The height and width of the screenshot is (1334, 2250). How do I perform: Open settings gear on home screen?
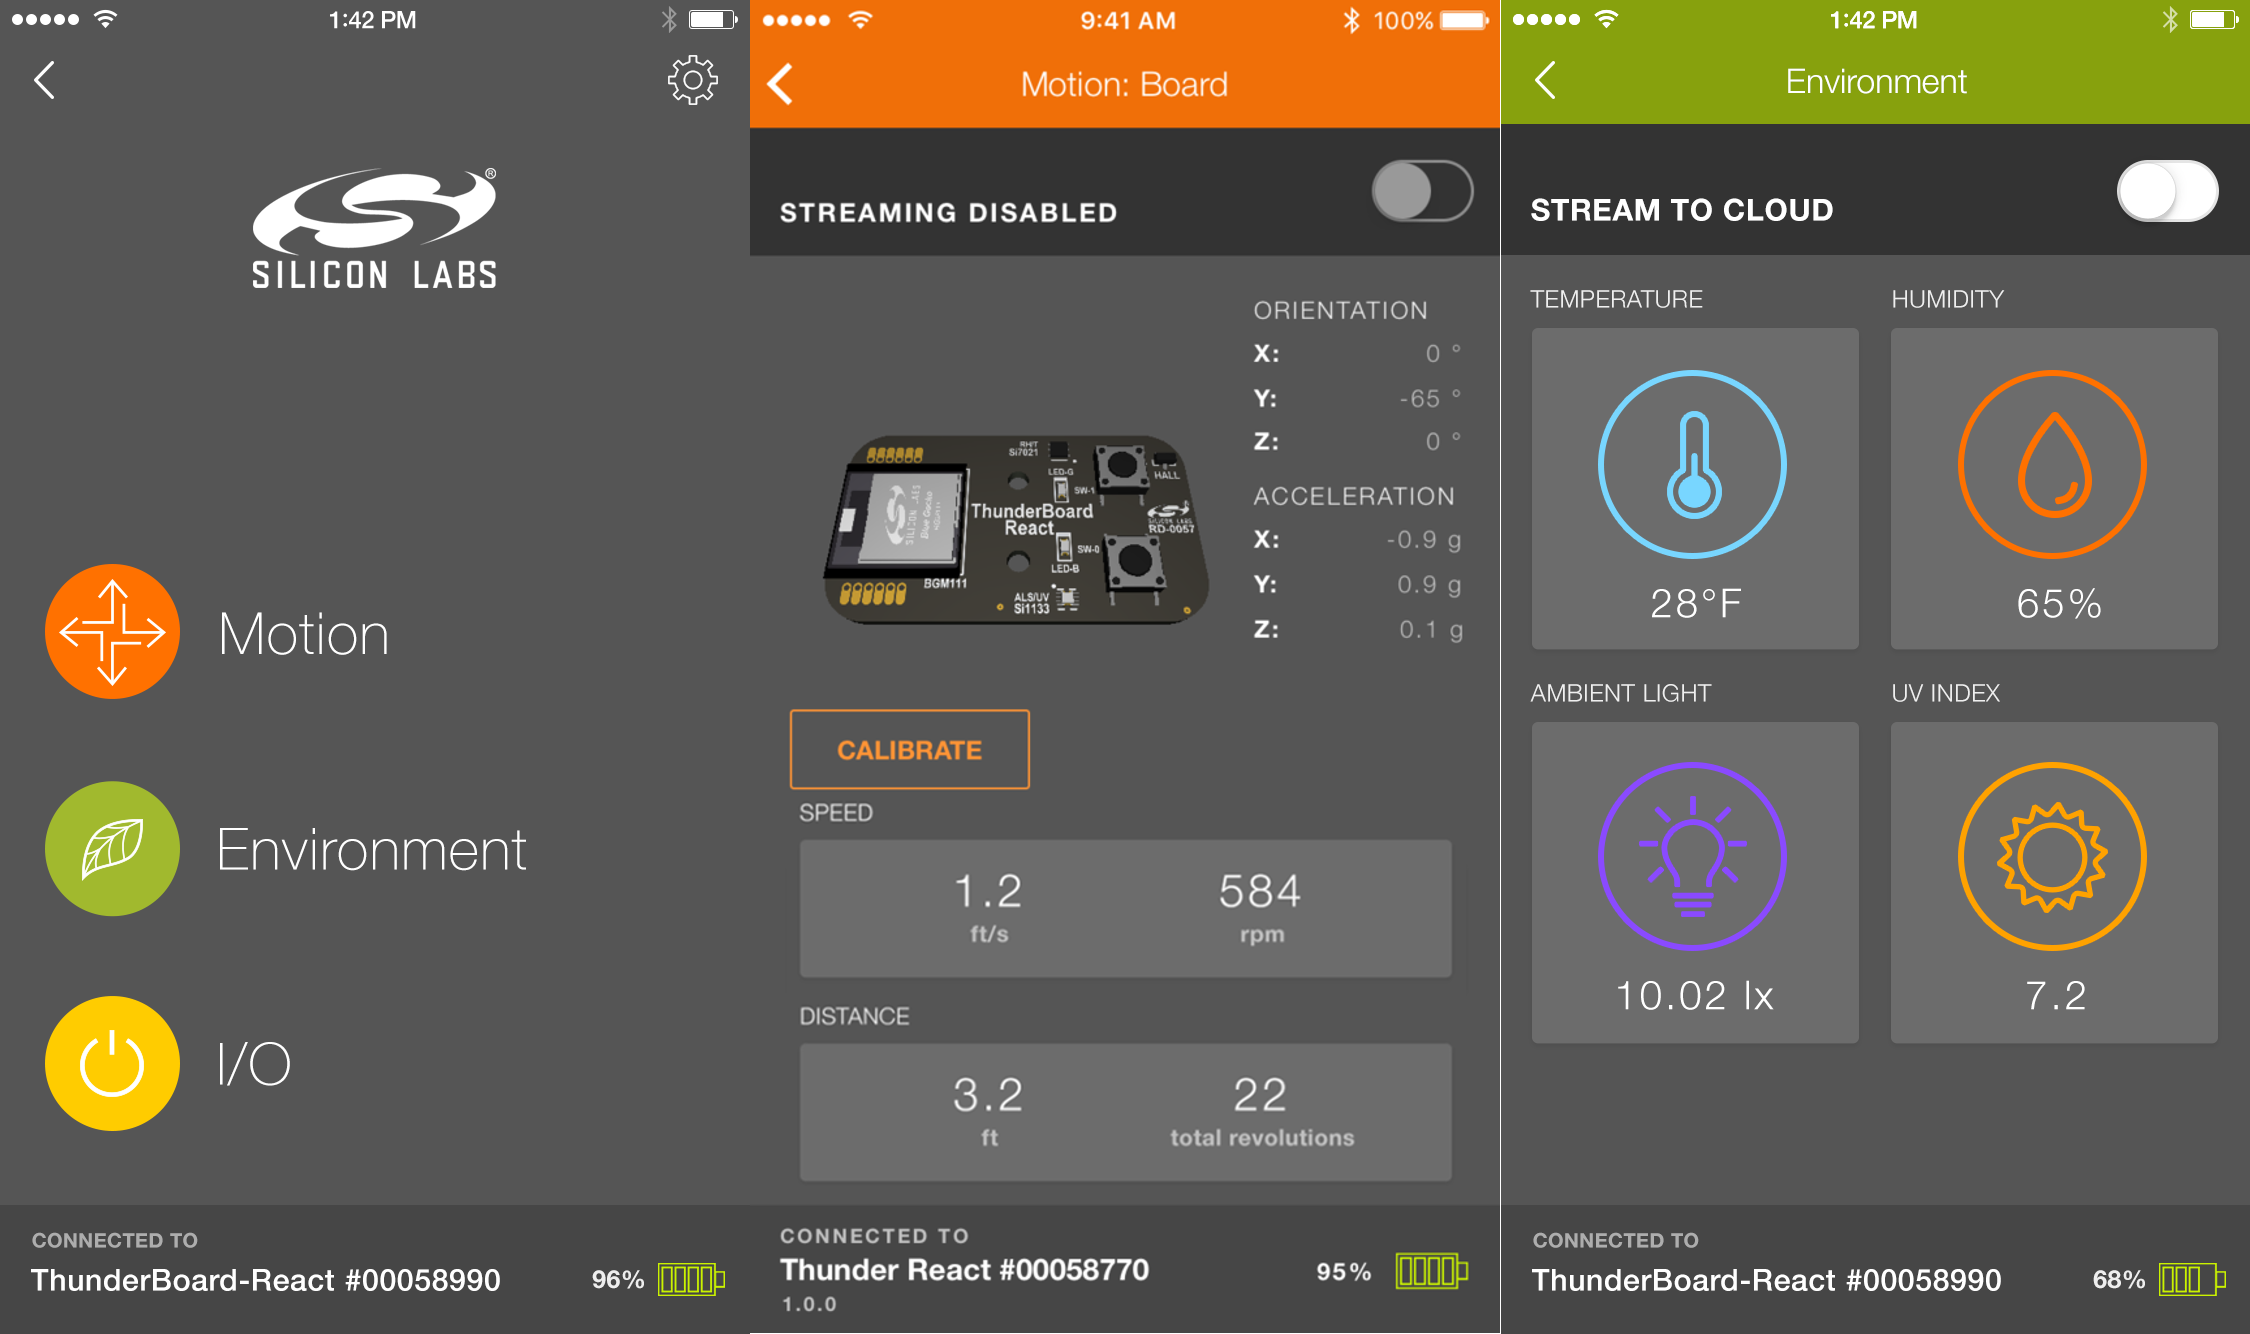pos(692,80)
